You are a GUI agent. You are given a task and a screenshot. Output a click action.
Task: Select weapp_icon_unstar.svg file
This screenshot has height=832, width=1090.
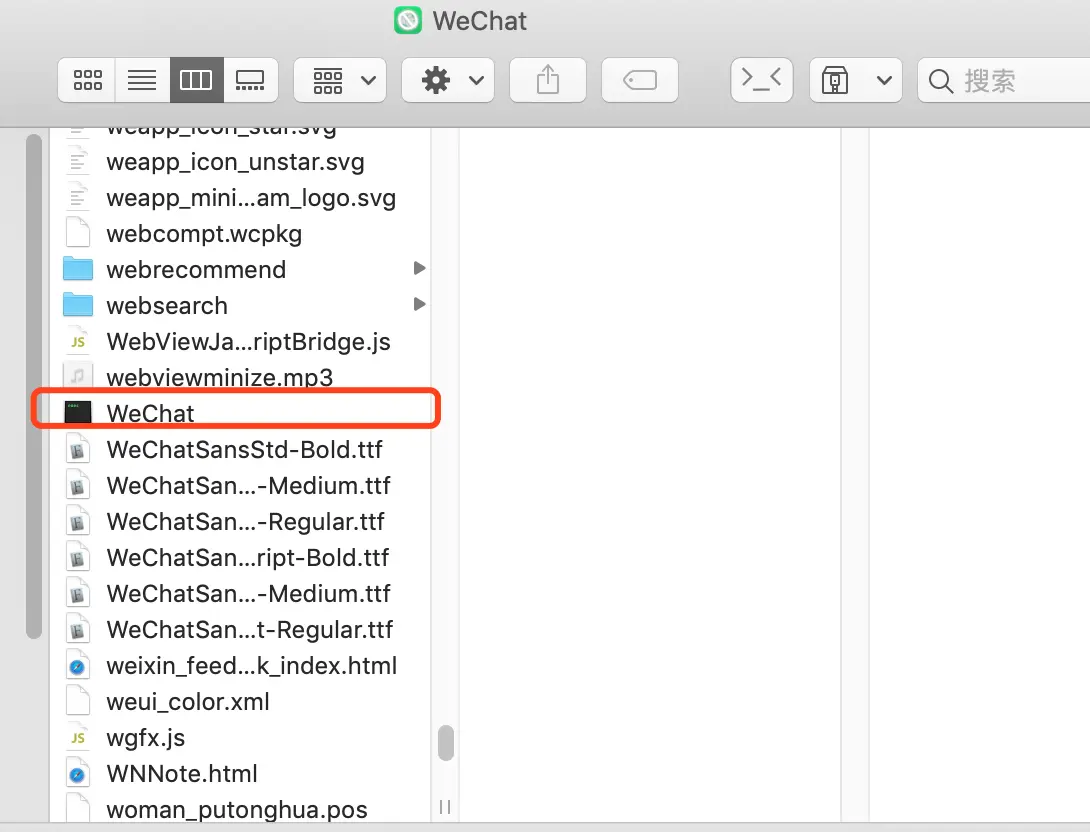pos(235,162)
